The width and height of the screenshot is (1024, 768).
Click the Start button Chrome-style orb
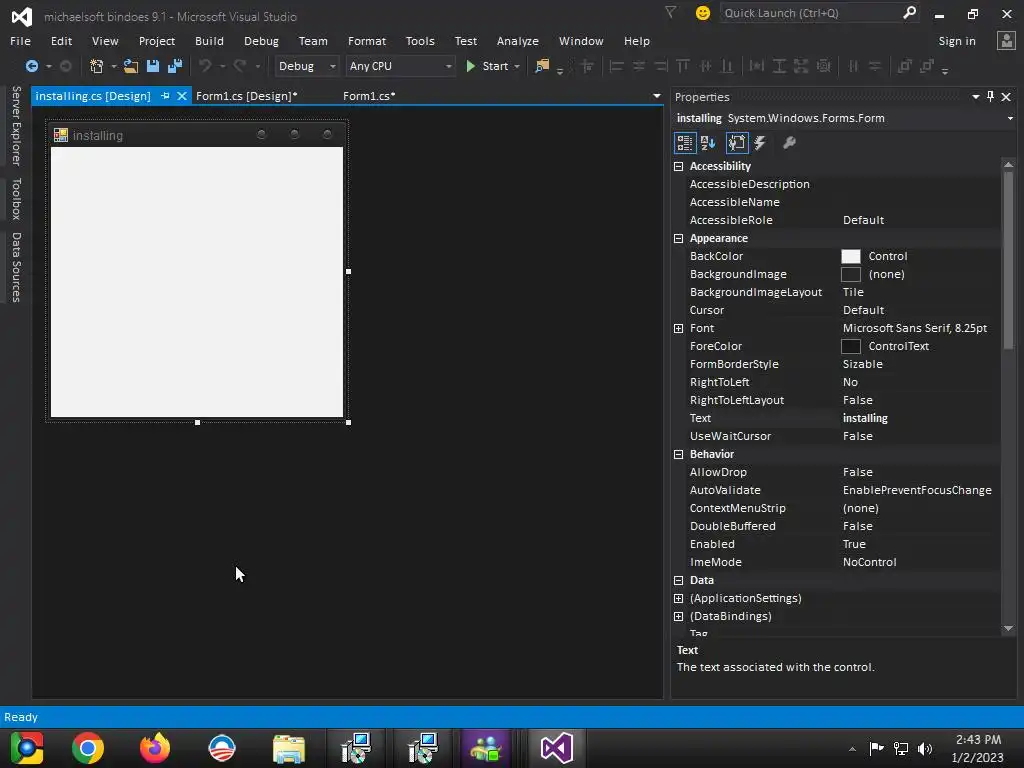tap(26, 748)
